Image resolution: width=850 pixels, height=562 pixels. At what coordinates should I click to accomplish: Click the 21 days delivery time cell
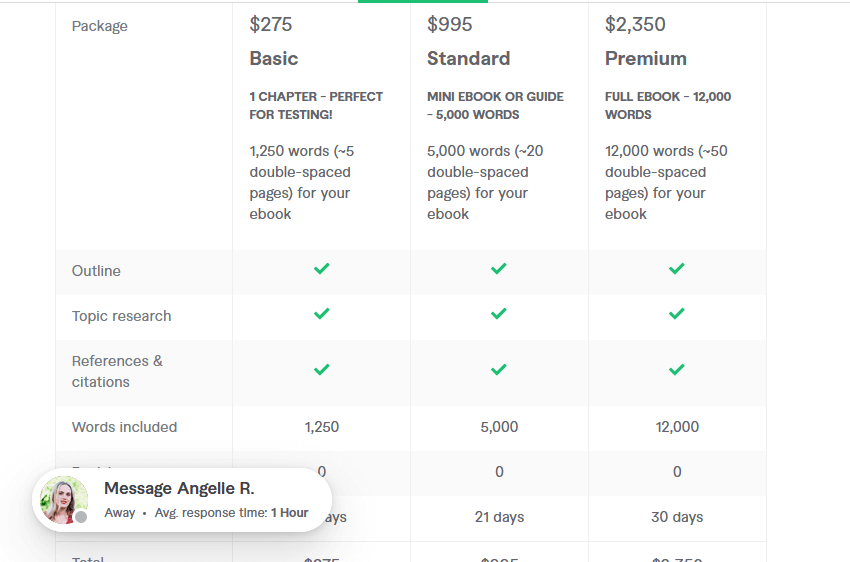[x=499, y=517]
